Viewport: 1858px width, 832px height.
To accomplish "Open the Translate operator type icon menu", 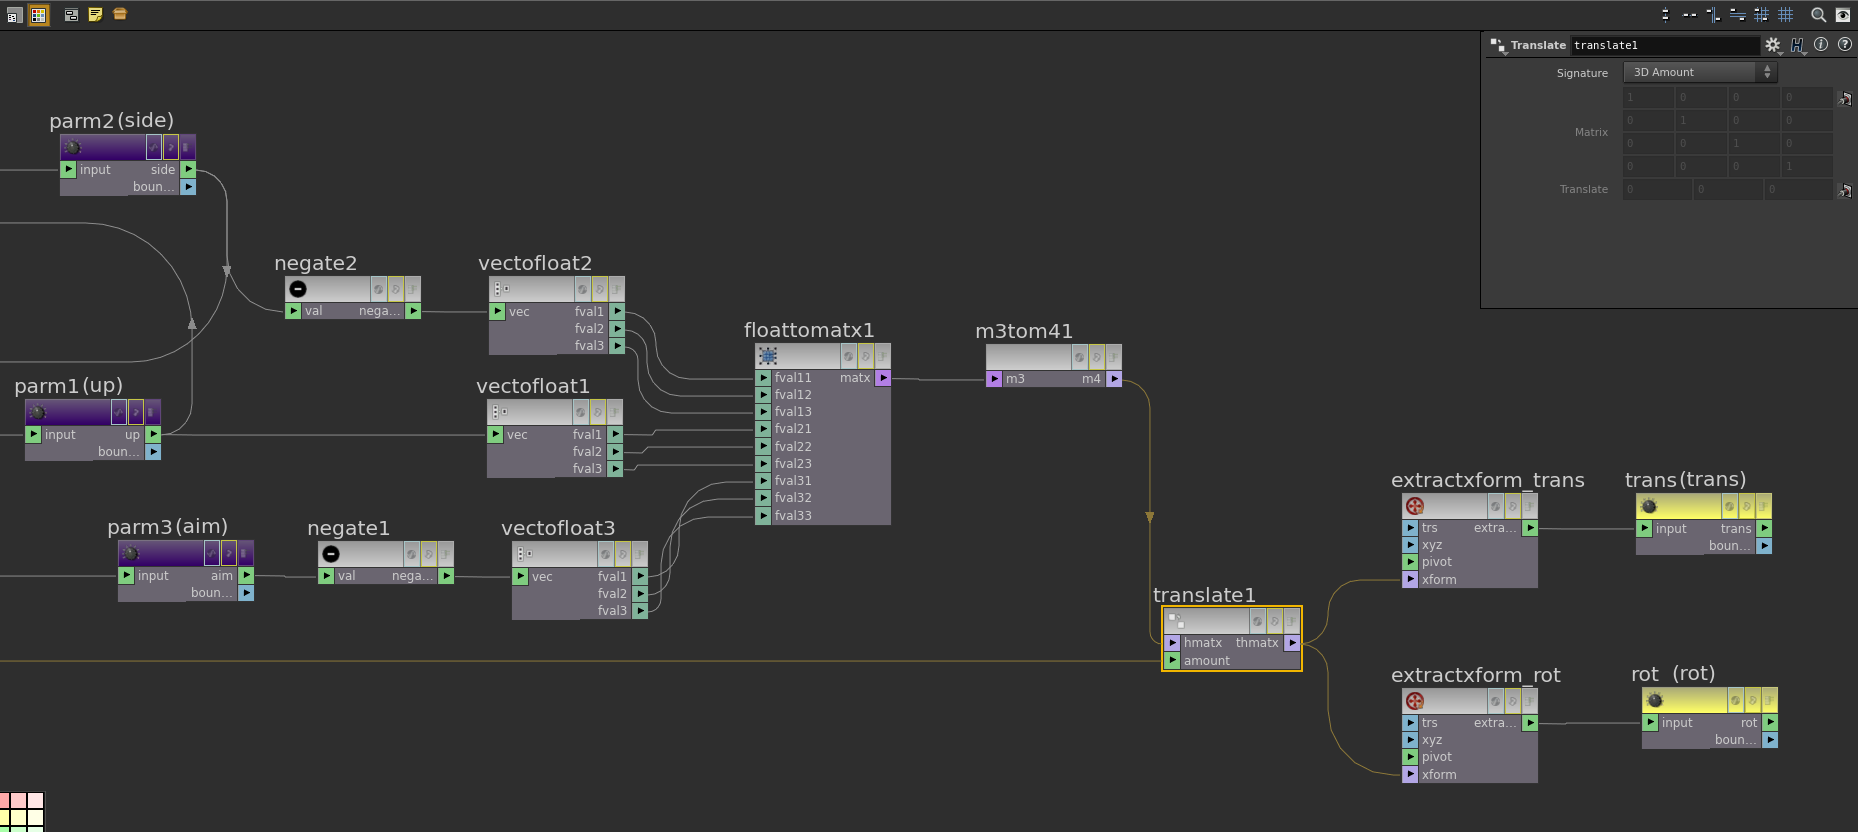I will (x=1498, y=45).
